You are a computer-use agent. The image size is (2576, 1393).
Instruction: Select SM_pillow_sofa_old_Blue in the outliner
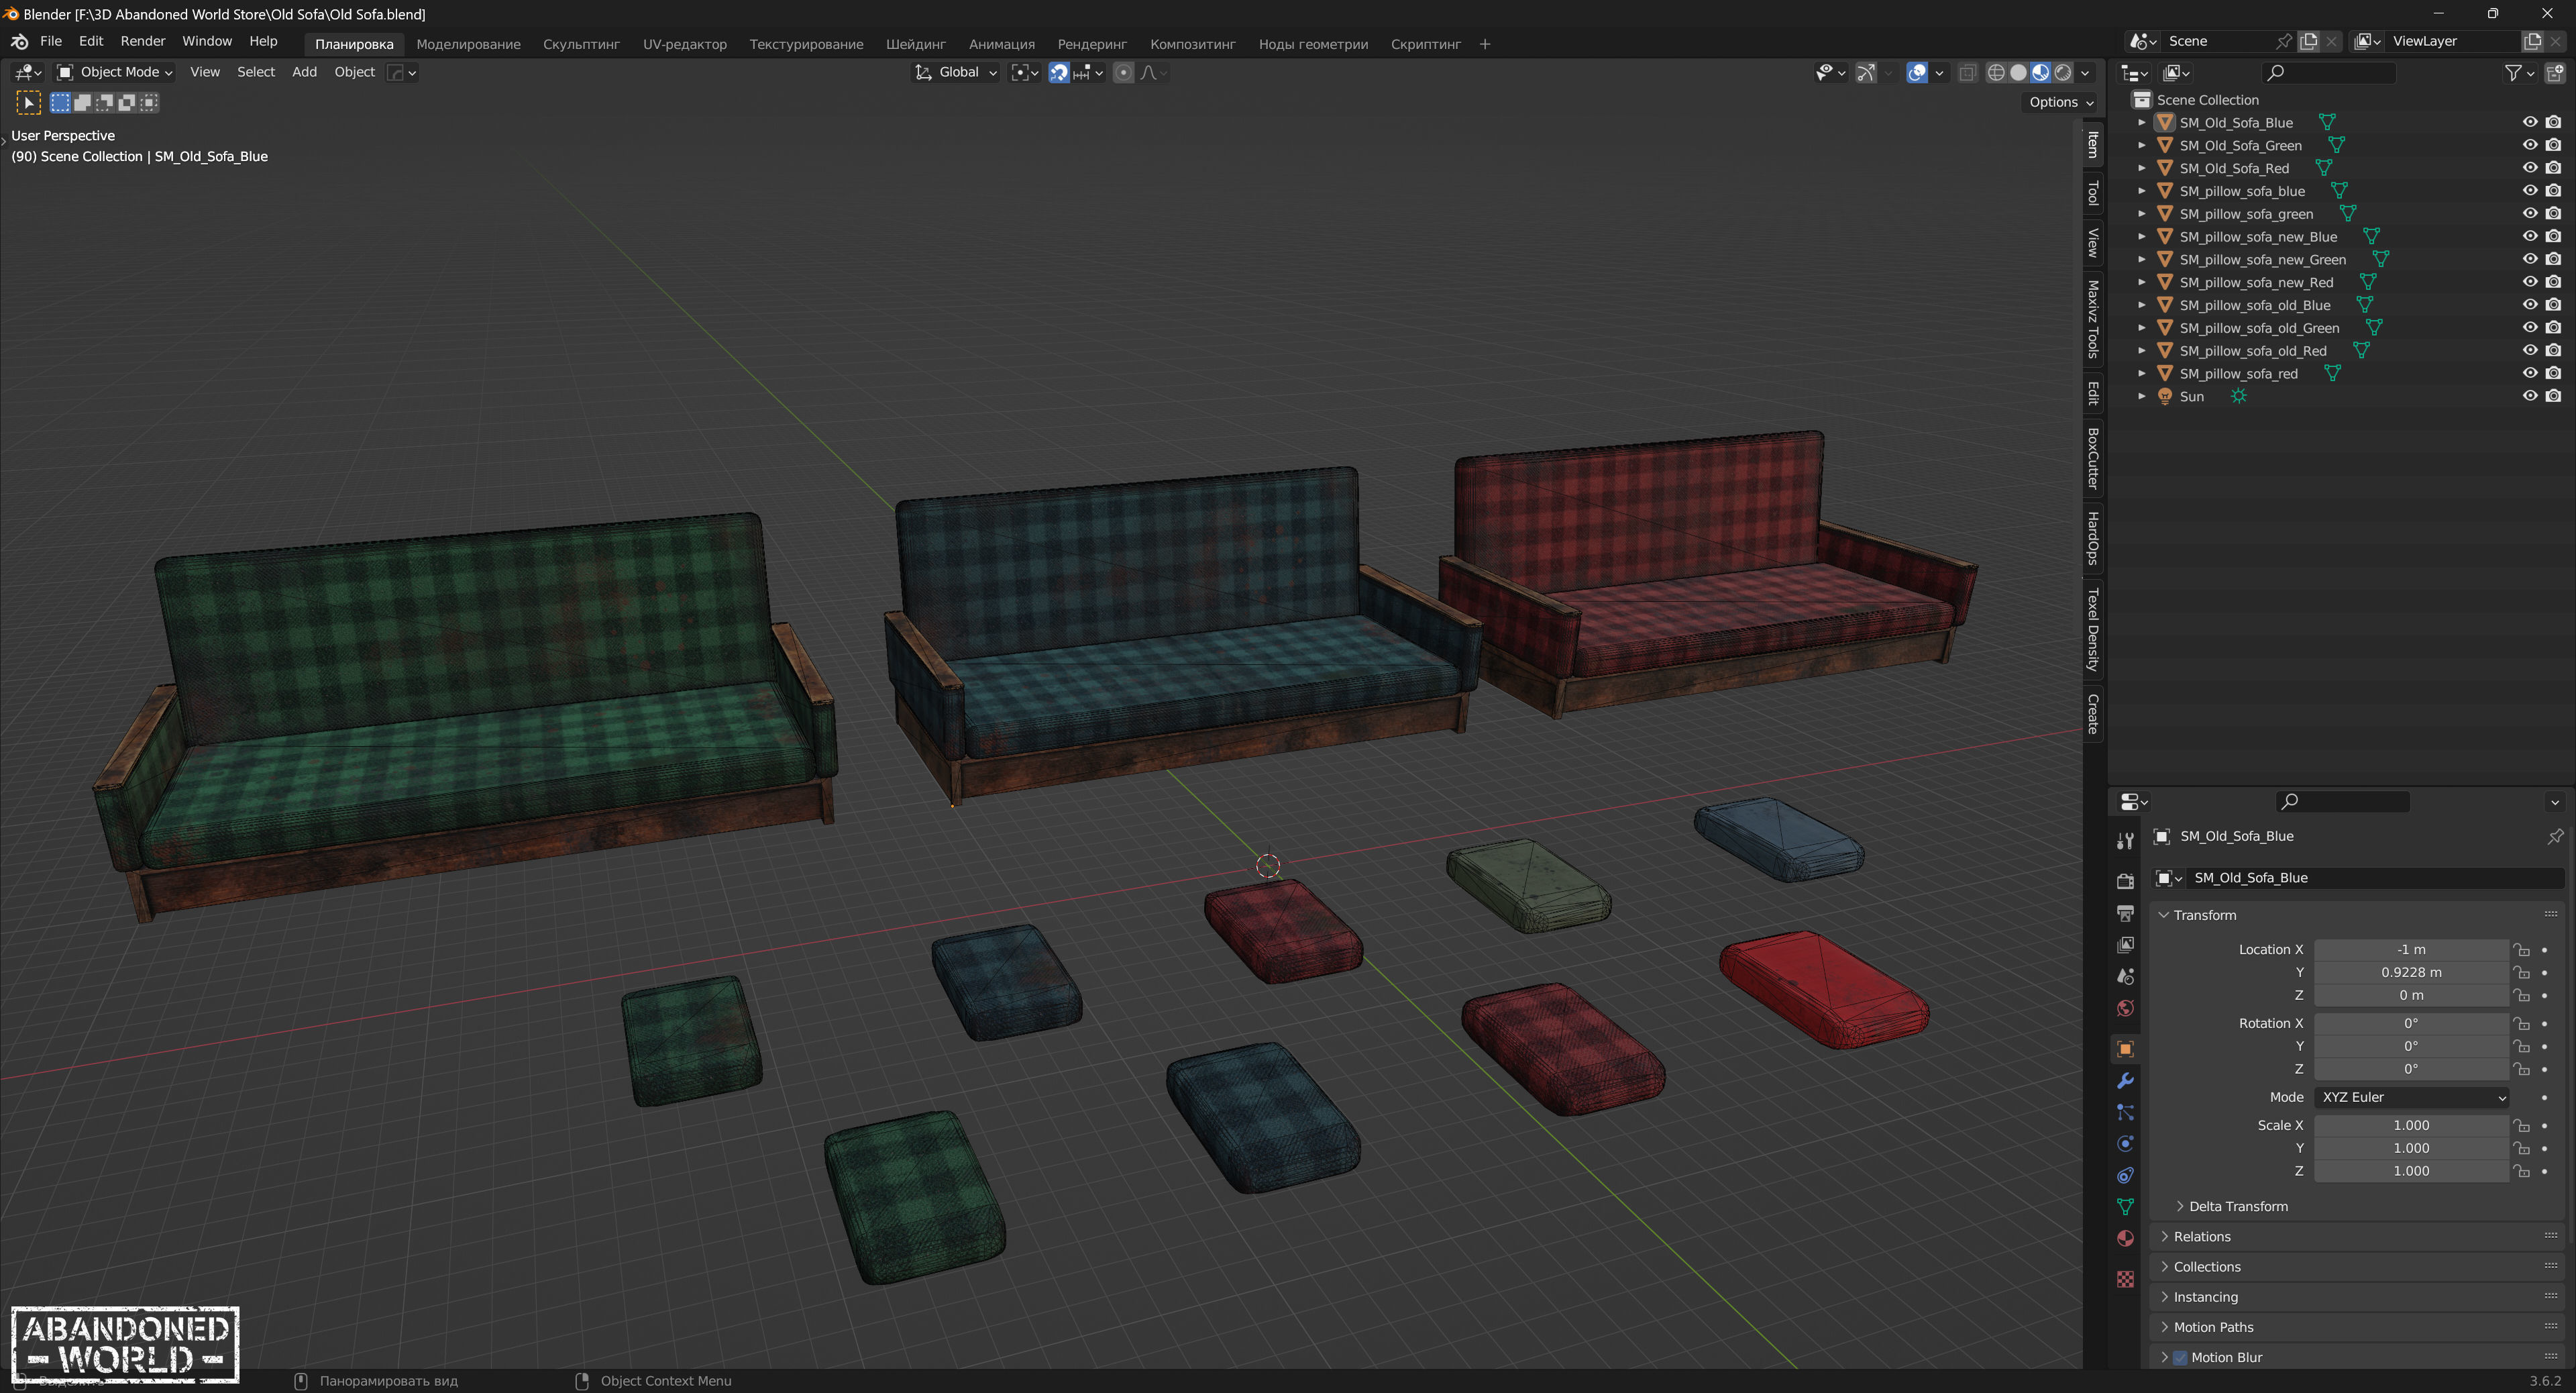pyautogui.click(x=2254, y=305)
